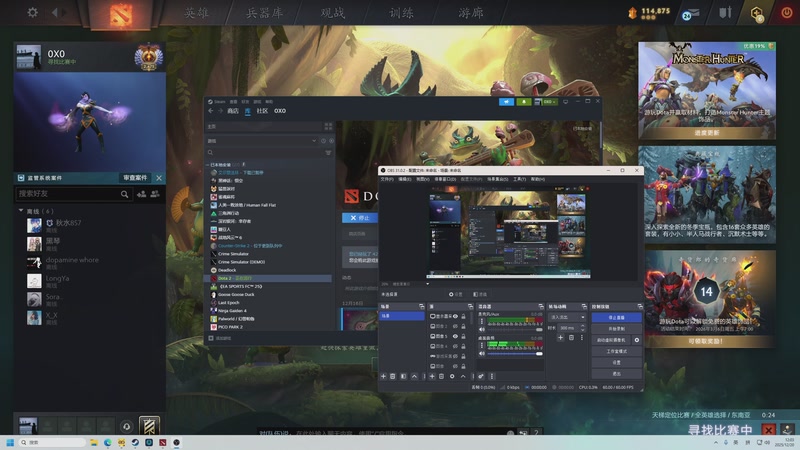Open Steam notifications green bell
800x450 pixels.
[x=523, y=102]
